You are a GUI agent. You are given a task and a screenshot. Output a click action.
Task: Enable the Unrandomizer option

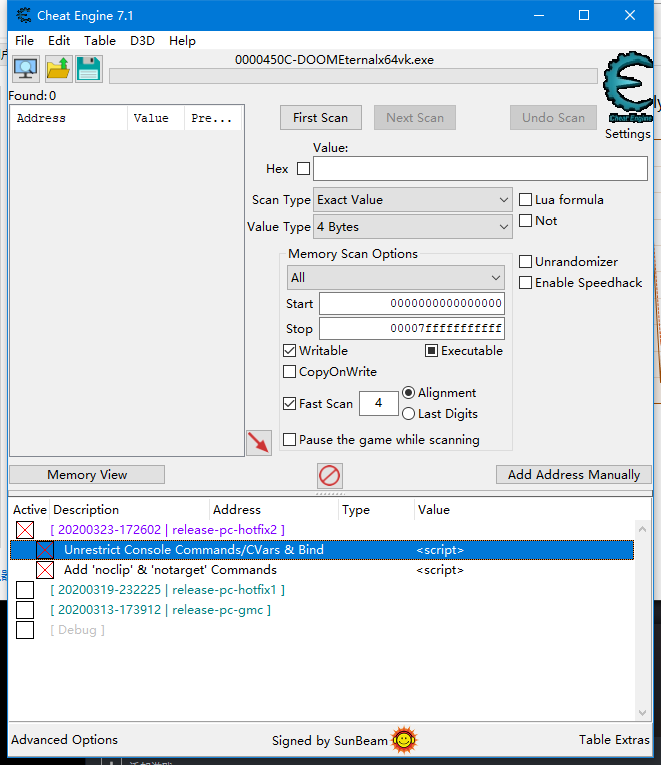(x=525, y=262)
